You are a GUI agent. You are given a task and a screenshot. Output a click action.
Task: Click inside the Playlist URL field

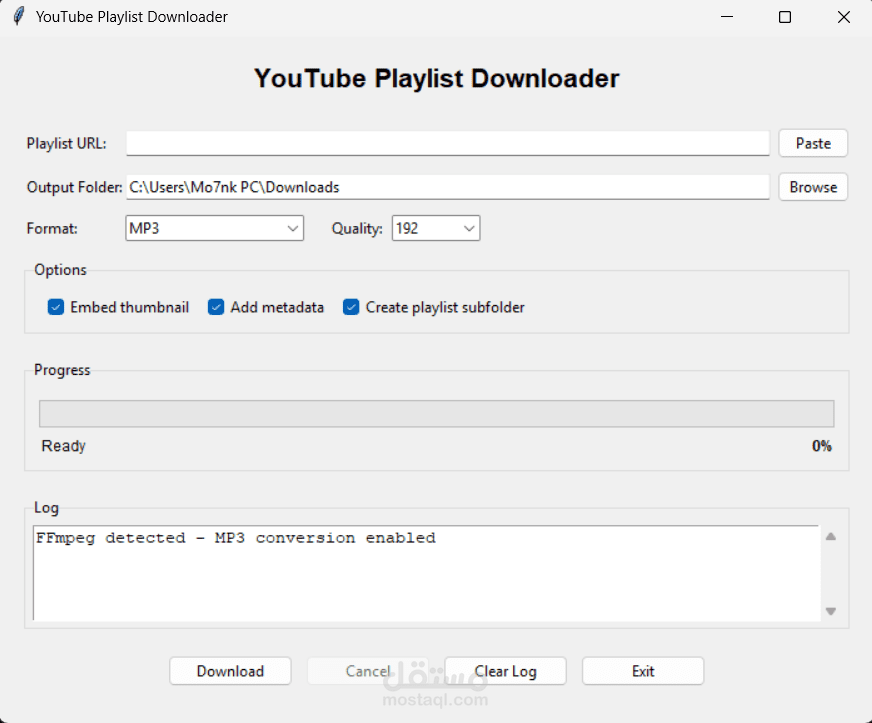448,143
